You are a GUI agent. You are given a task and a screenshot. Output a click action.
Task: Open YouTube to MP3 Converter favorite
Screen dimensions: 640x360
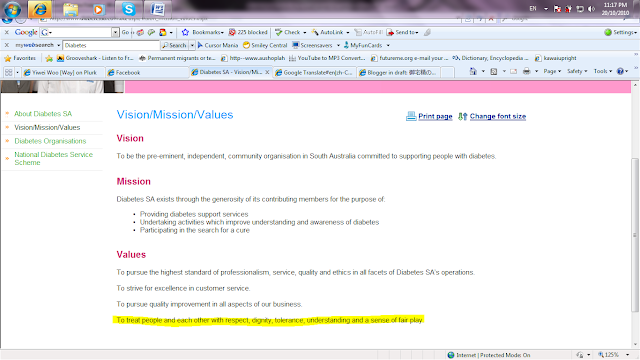pyautogui.click(x=327, y=58)
